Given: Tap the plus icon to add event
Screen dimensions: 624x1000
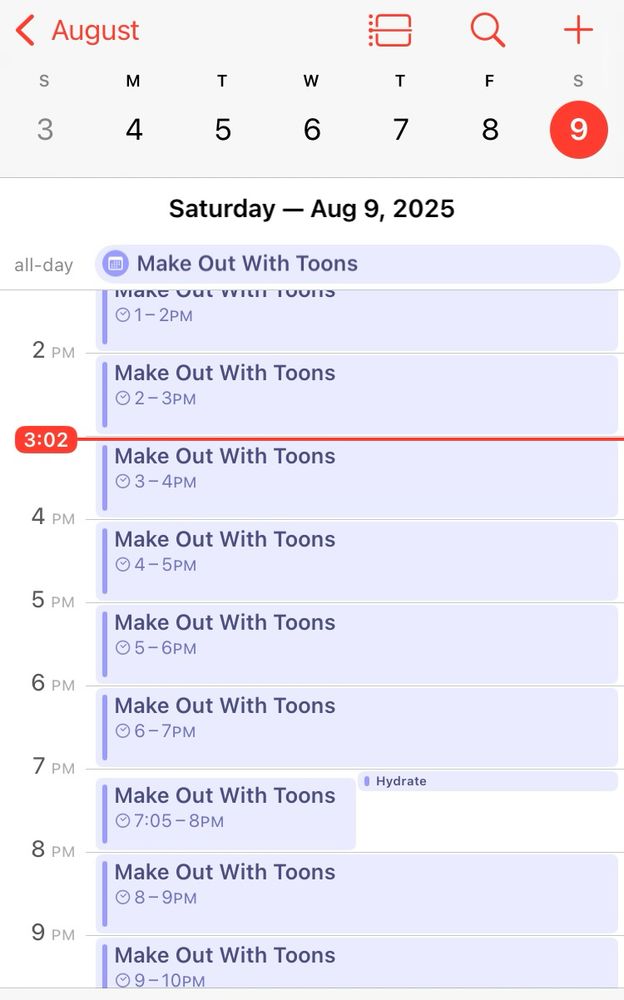Looking at the screenshot, I should pyautogui.click(x=578, y=30).
